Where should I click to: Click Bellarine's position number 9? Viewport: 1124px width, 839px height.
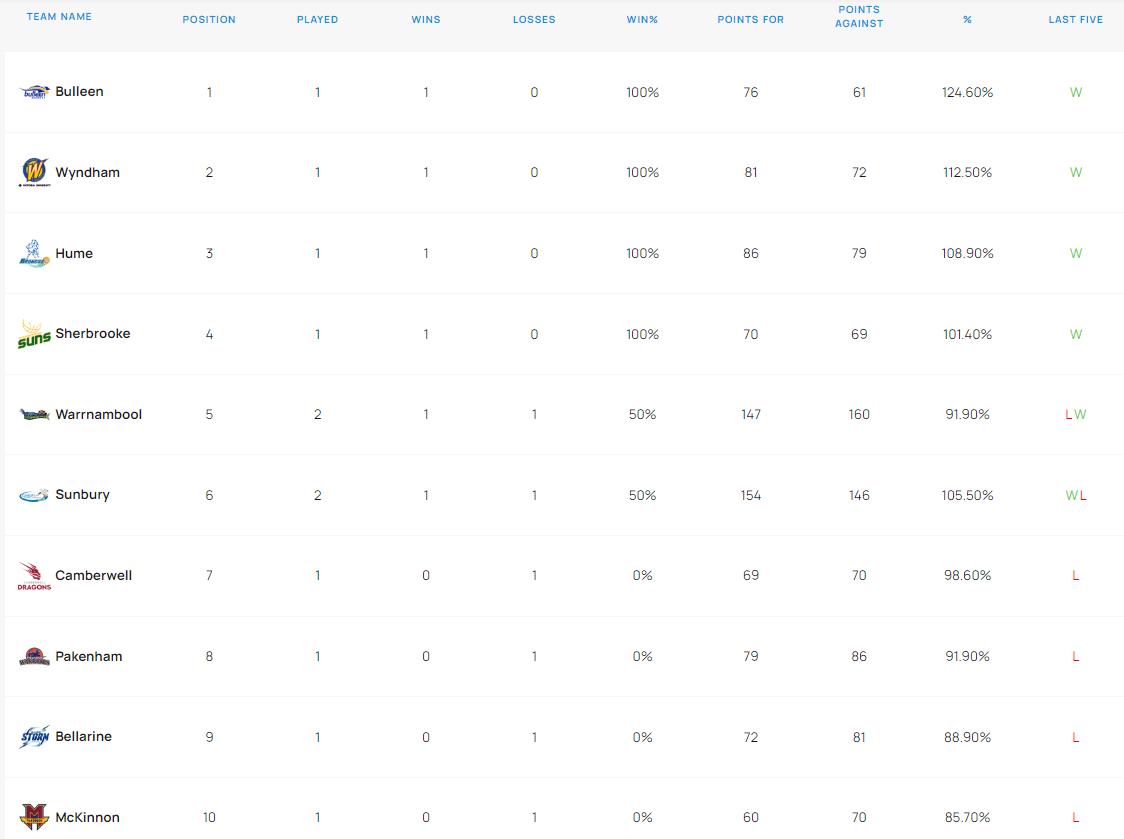[209, 737]
